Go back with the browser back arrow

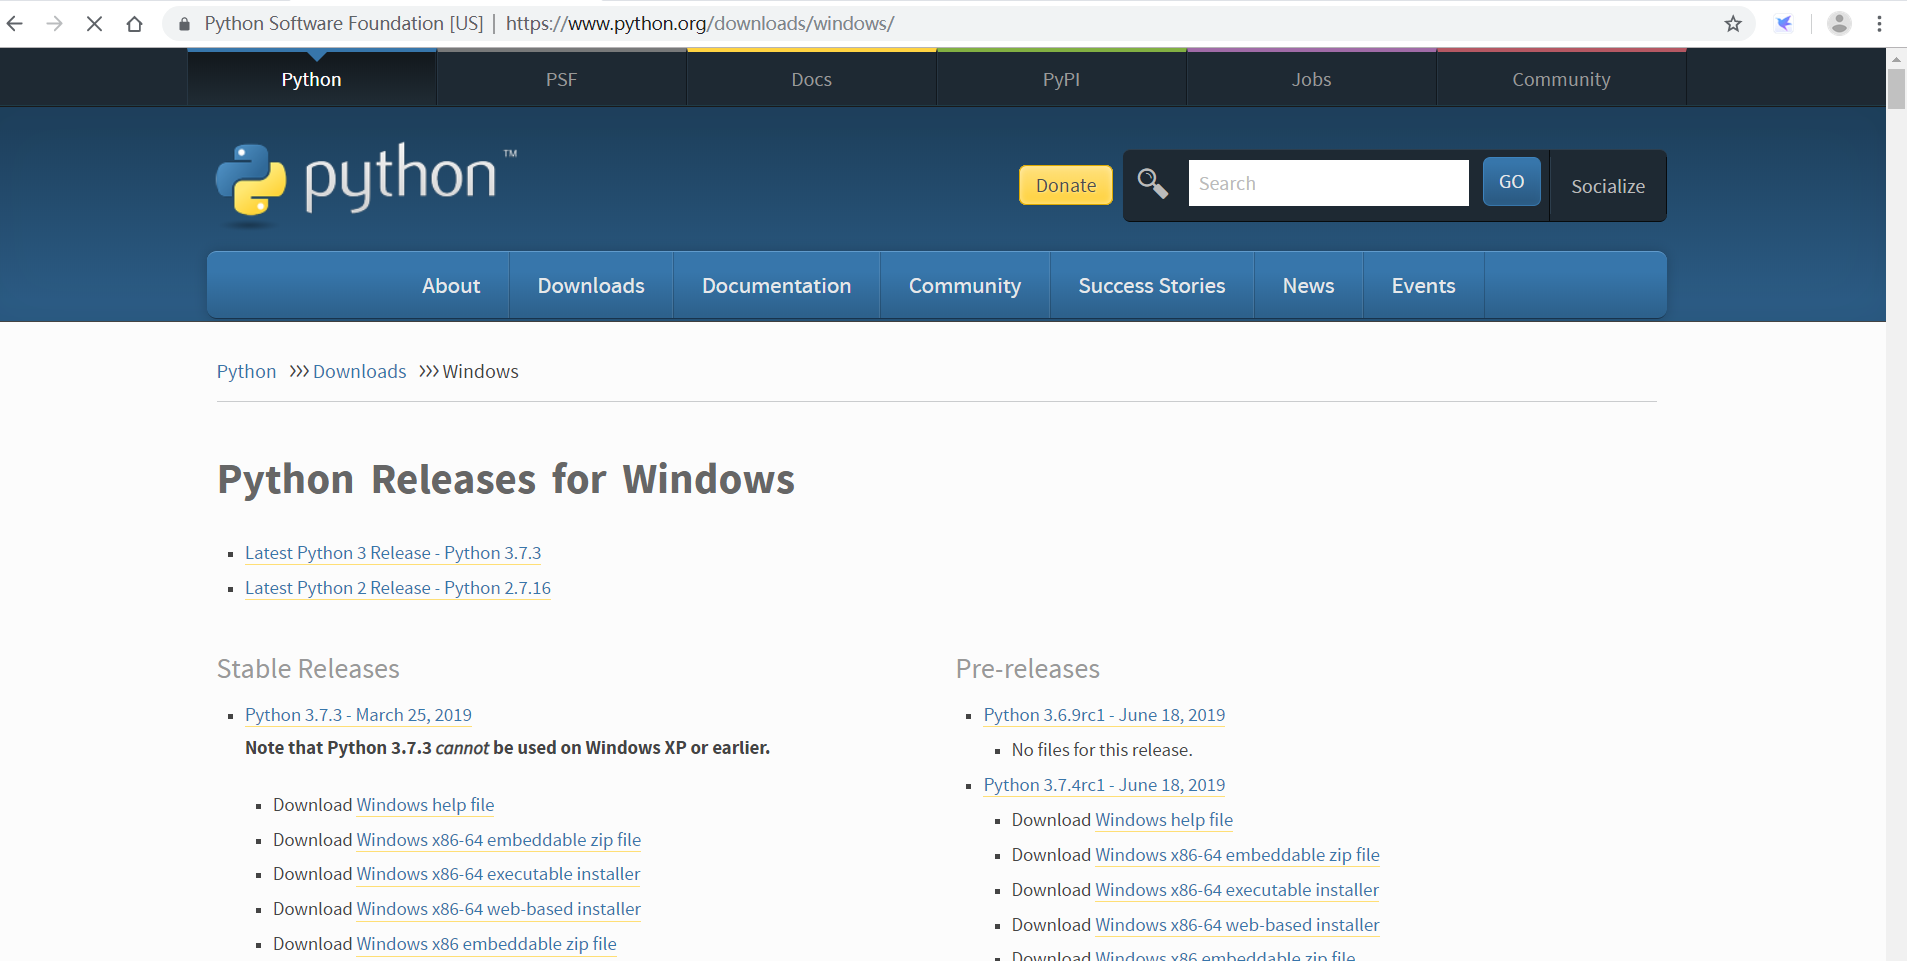point(15,23)
